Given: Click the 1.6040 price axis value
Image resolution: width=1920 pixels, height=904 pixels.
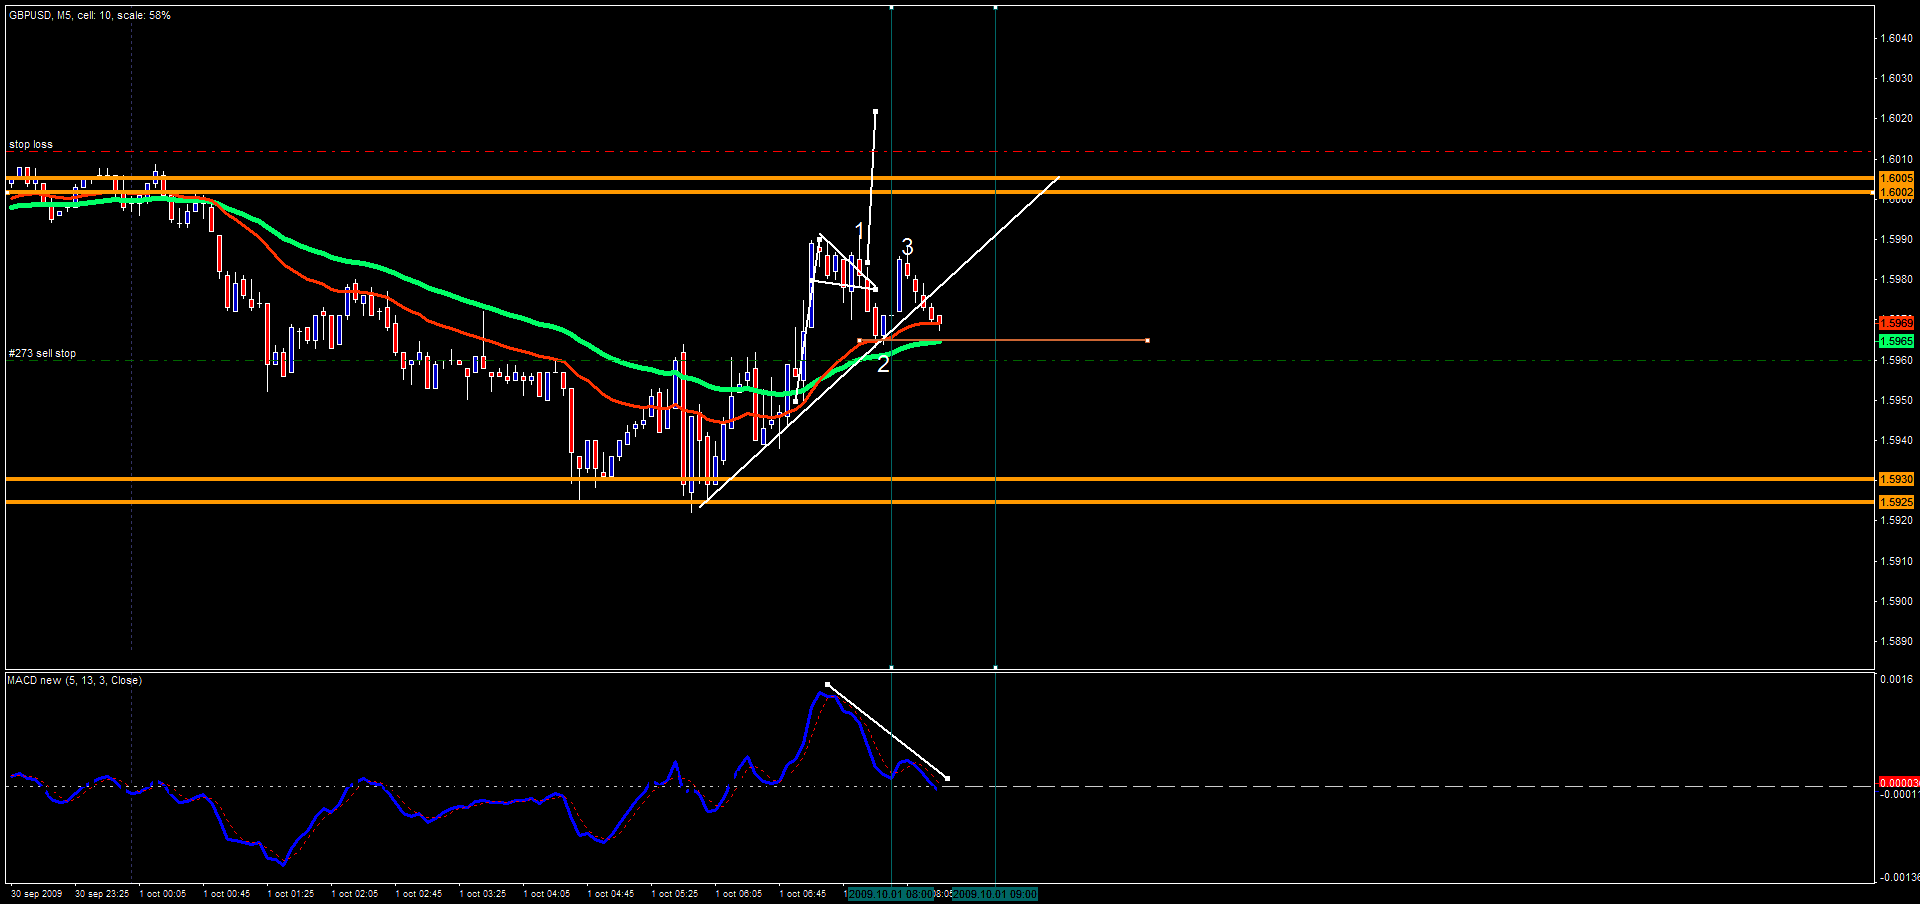Looking at the screenshot, I should tap(1897, 38).
